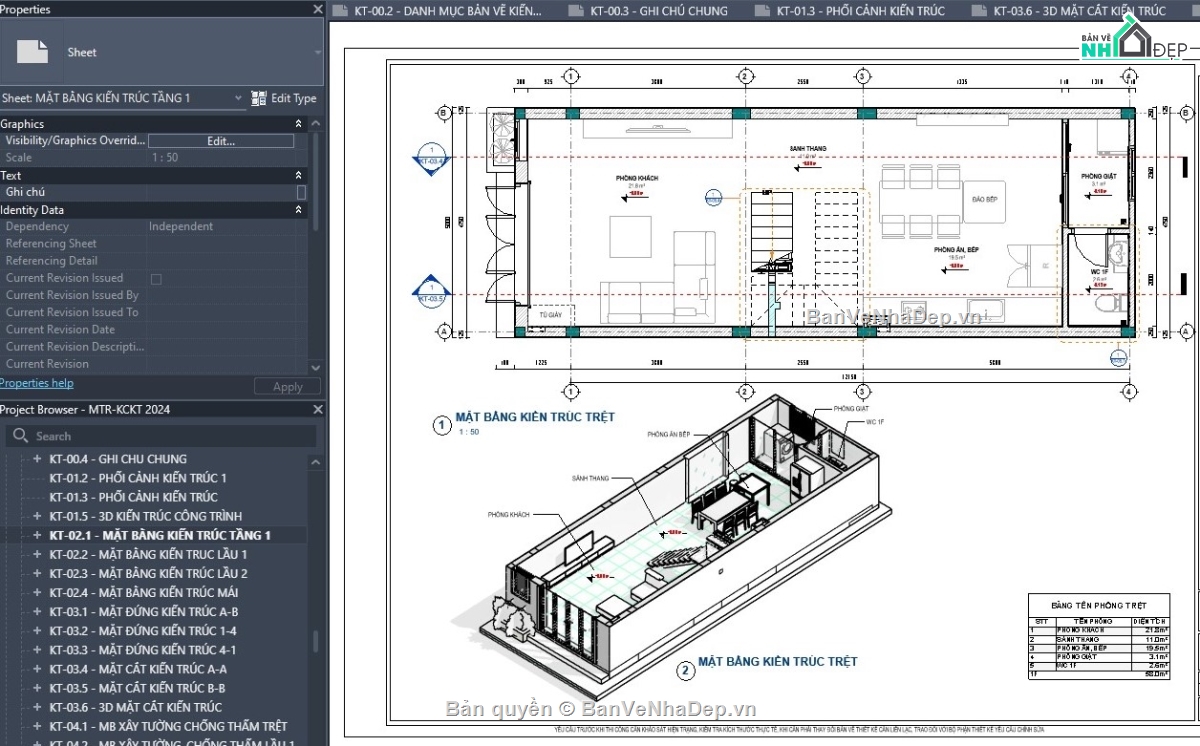Viewport: 1200px width, 746px height.
Task: Click view title bubble 1 beside MẶT BẰNG KIẾN TRÚC TRỆT 1:50
Action: point(441,425)
